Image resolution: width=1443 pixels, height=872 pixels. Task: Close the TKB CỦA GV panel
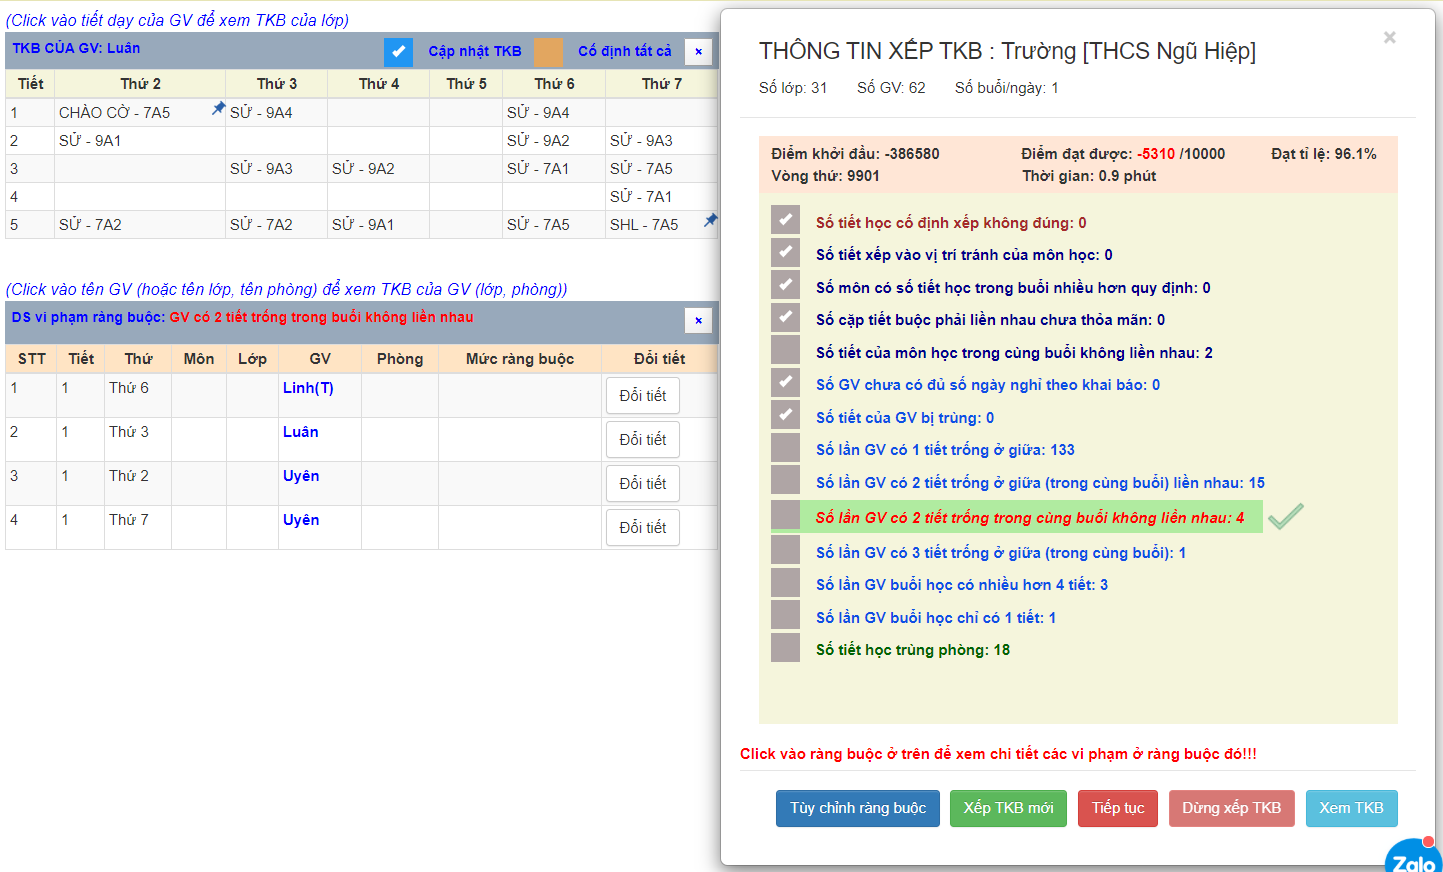pos(698,51)
